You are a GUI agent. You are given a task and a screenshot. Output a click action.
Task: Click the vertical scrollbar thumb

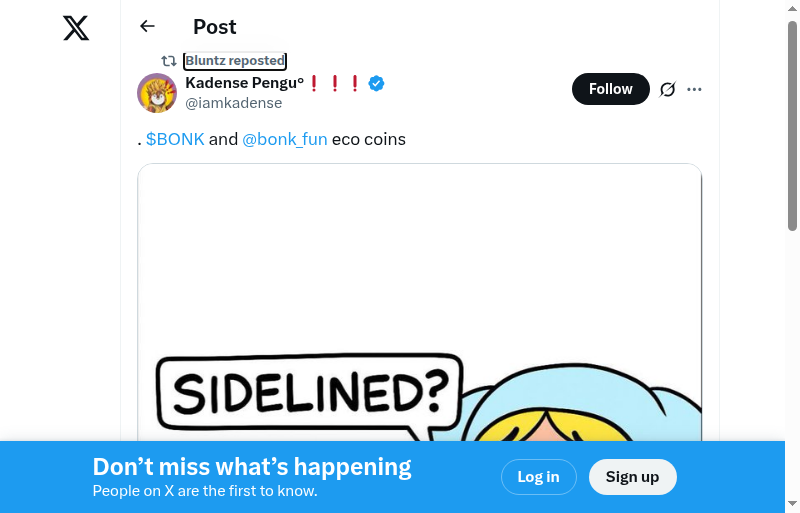tap(792, 125)
